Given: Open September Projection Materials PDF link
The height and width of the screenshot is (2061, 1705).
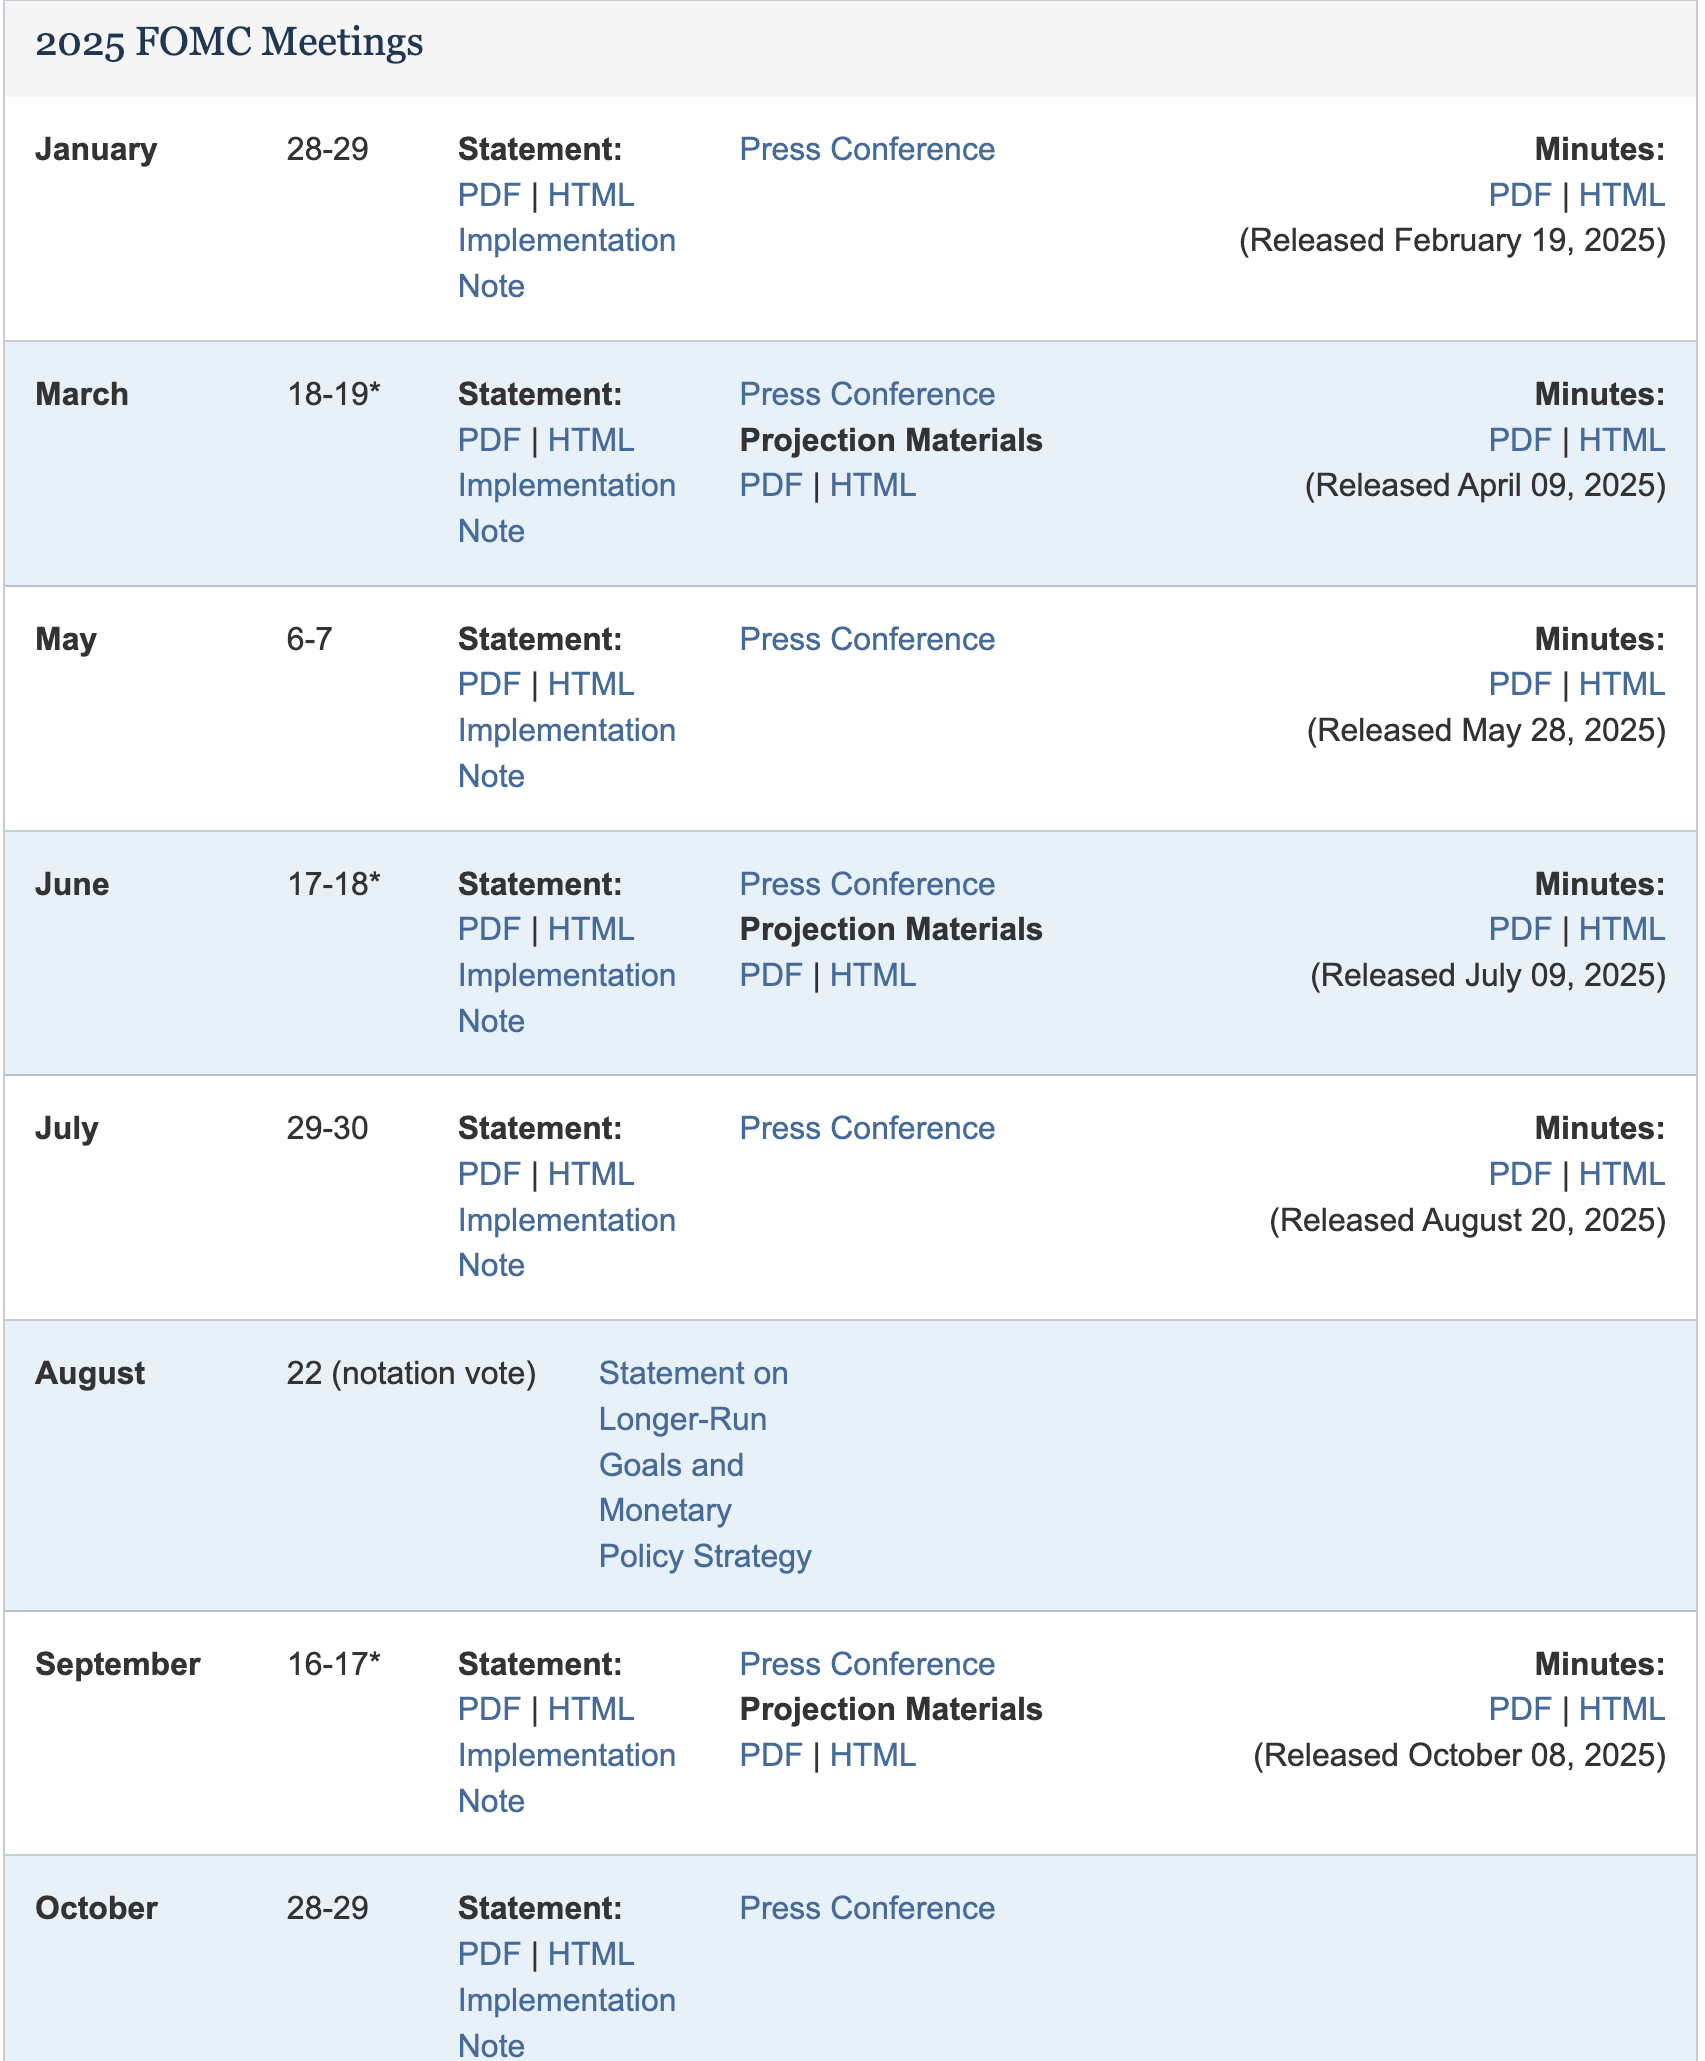Looking at the screenshot, I should (x=771, y=1755).
